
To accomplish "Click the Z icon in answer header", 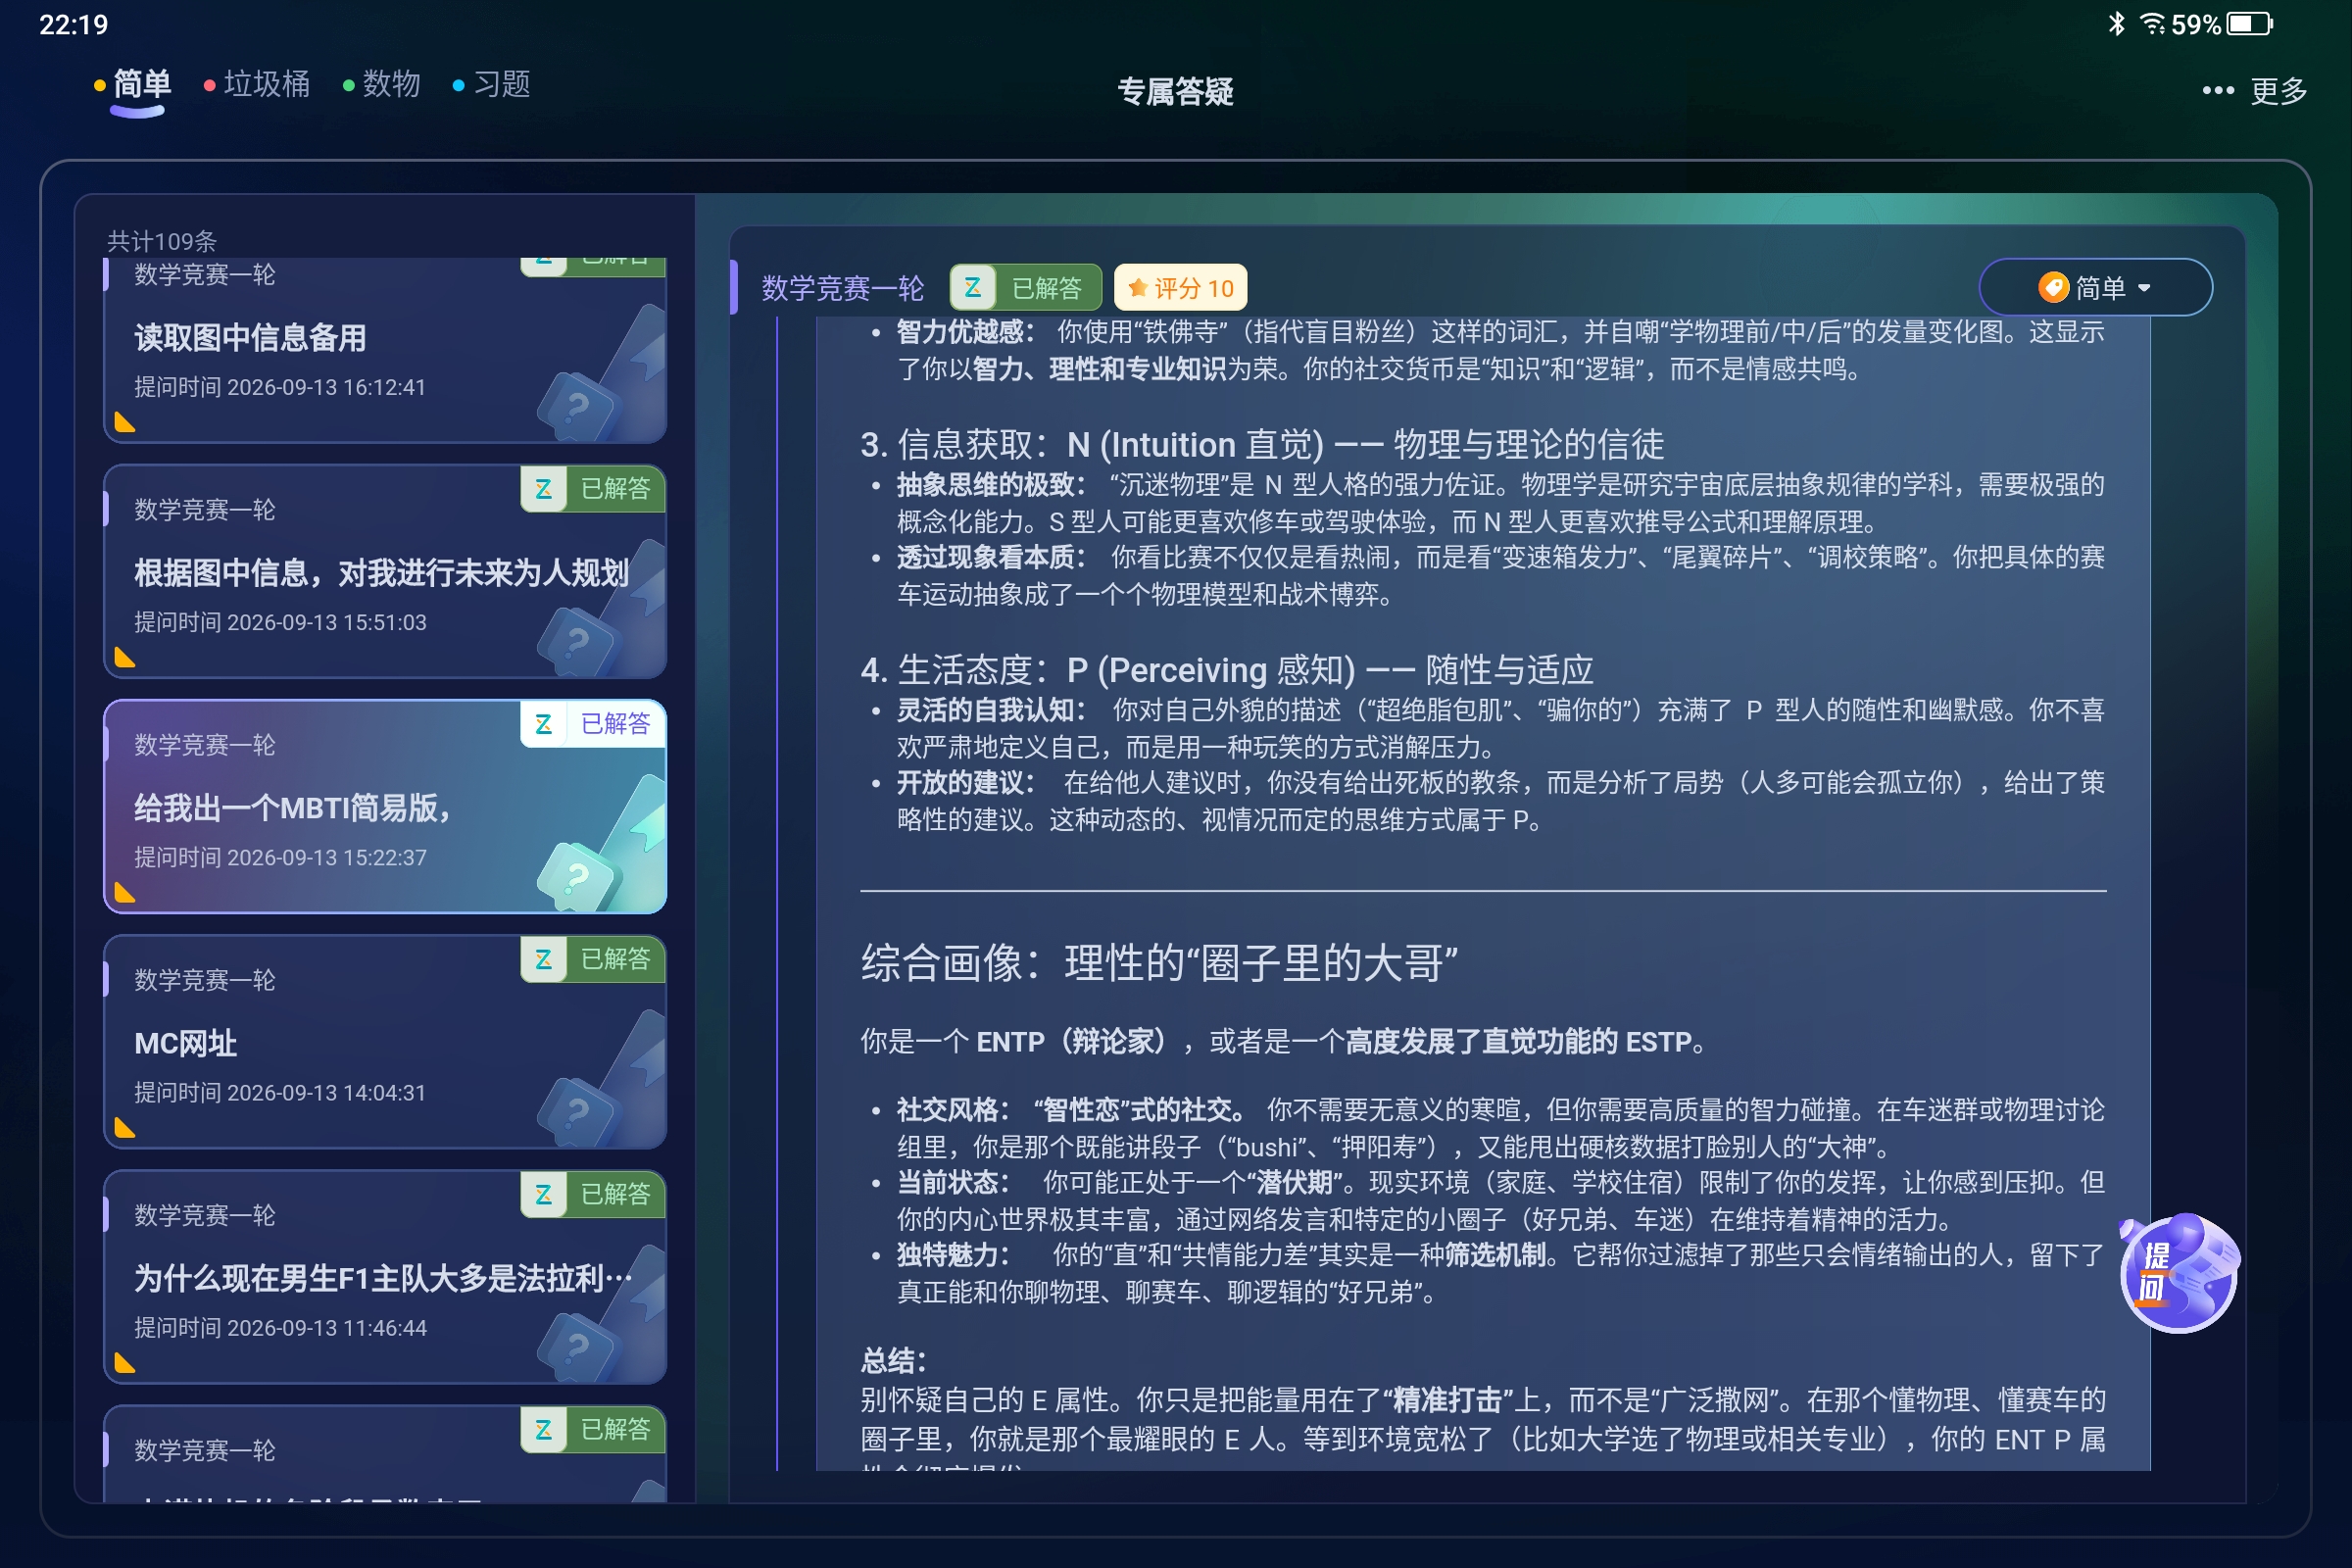I will pyautogui.click(x=972, y=288).
